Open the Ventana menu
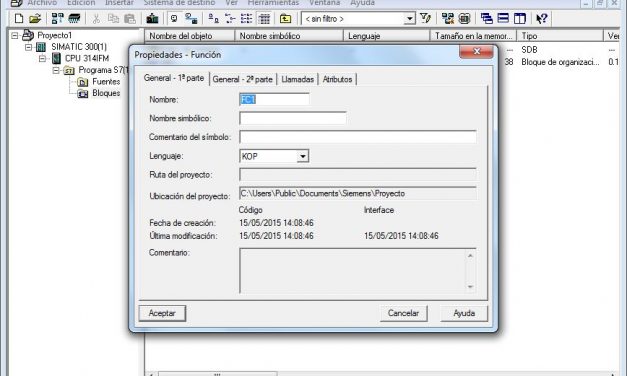Screen dimensions: 627x376 [x=324, y=3]
